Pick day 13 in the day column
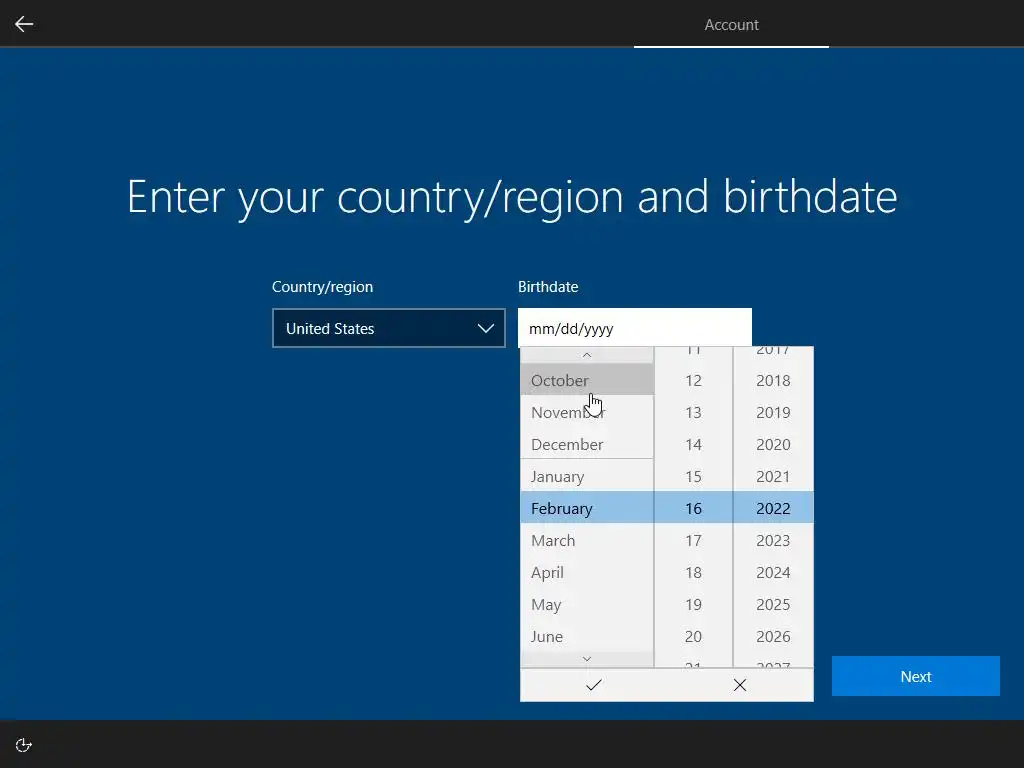 [694, 412]
